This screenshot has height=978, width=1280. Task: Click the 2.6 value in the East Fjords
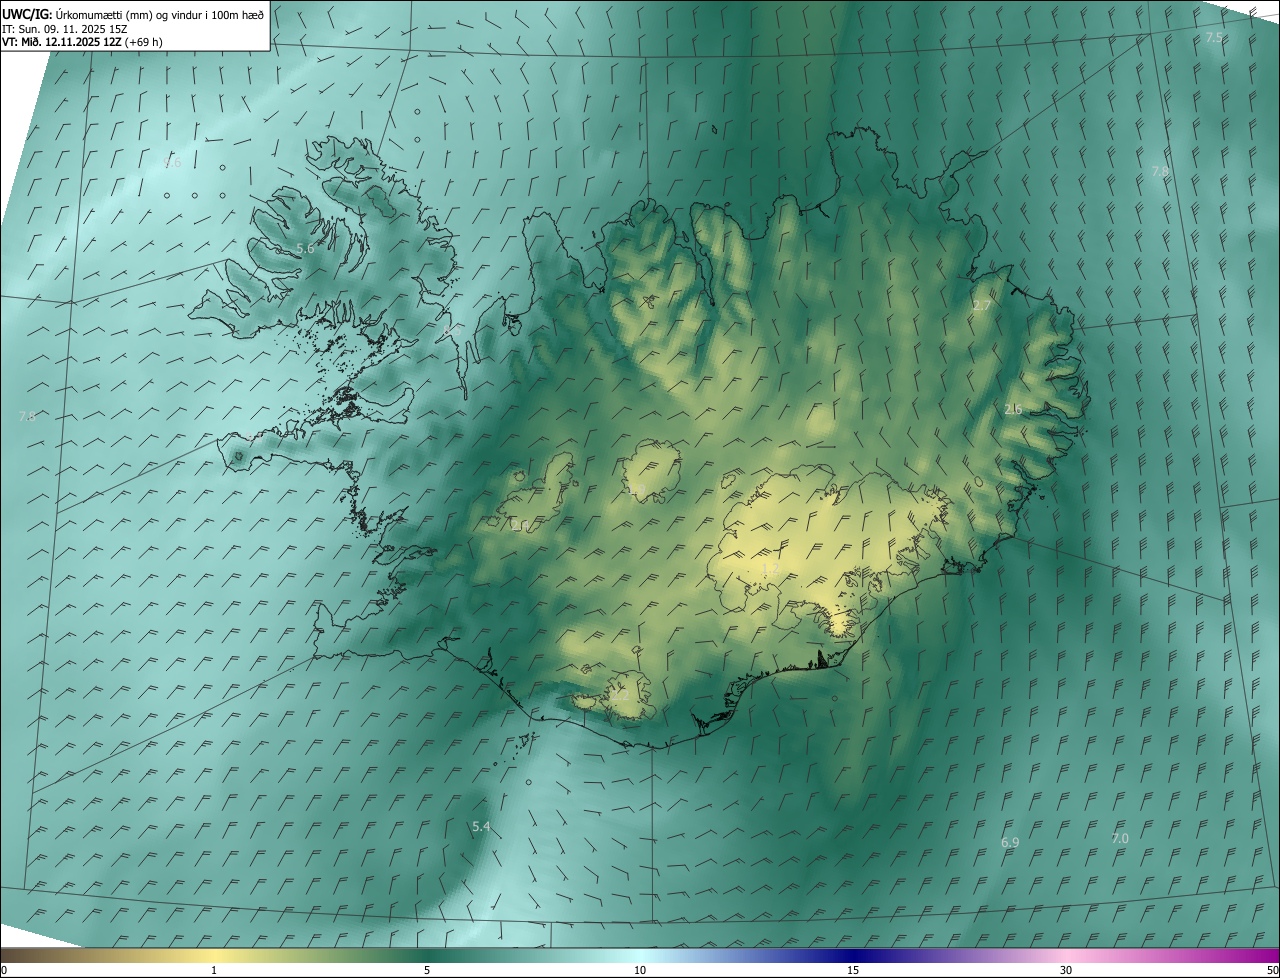point(1013,409)
